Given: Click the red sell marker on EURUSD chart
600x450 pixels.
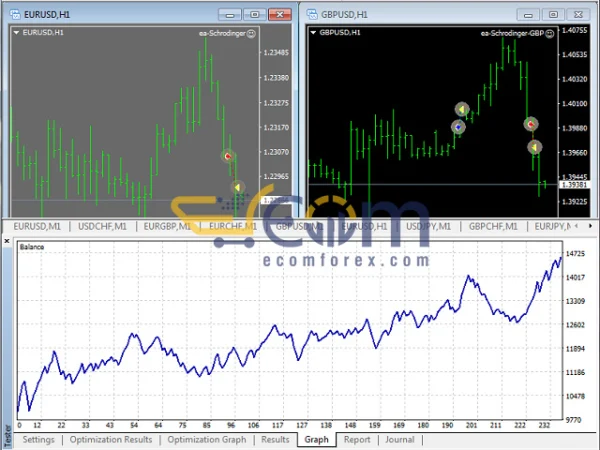Looking at the screenshot, I should pos(228,156).
